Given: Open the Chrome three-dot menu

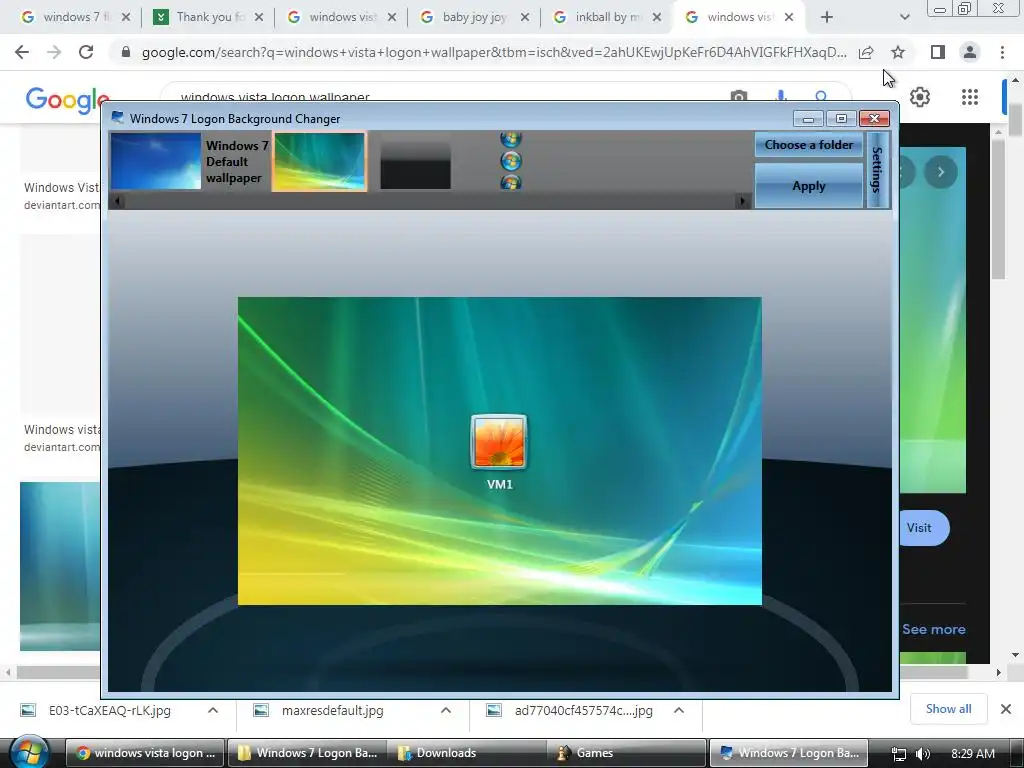Looking at the screenshot, I should point(1002,52).
